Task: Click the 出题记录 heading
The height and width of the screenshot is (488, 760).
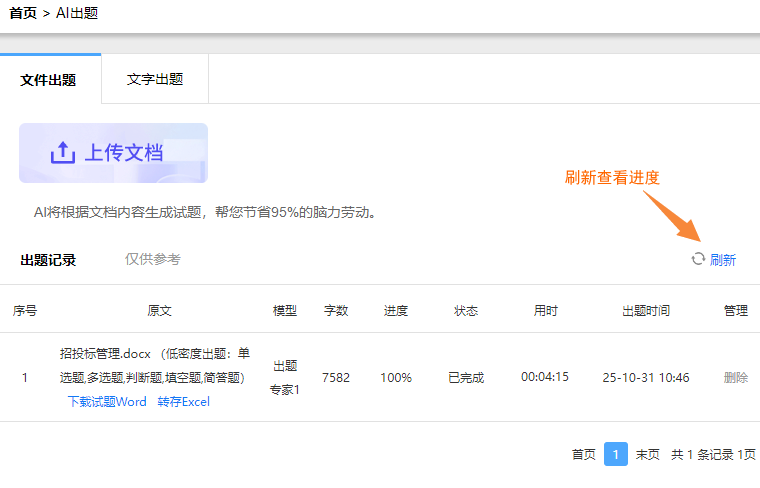Action: click(48, 260)
